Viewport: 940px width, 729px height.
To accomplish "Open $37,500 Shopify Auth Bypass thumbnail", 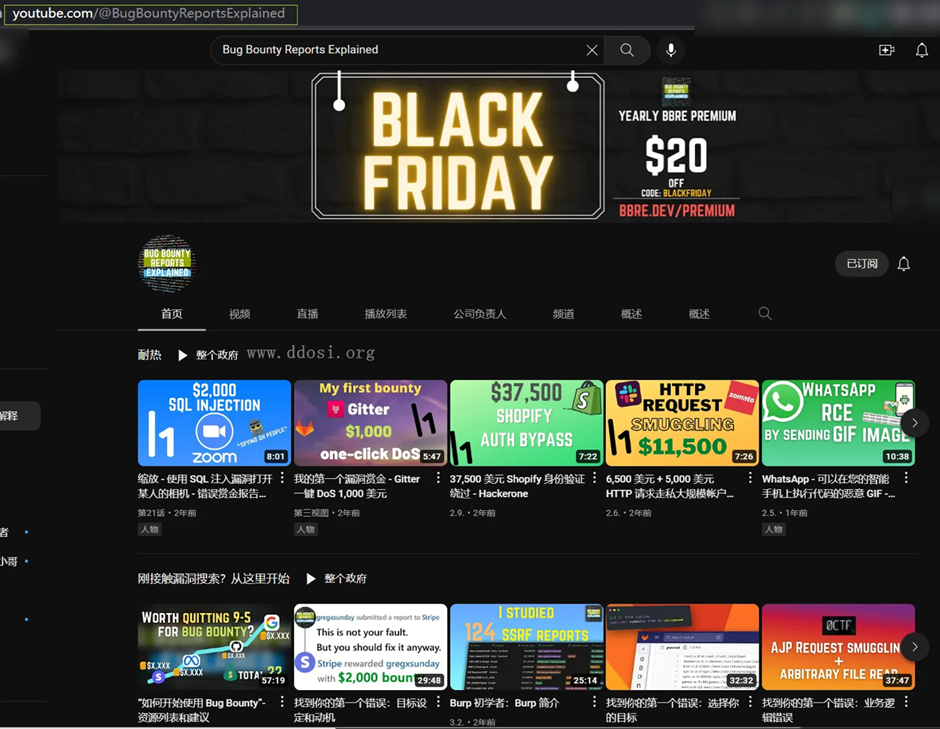I will pyautogui.click(x=526, y=423).
